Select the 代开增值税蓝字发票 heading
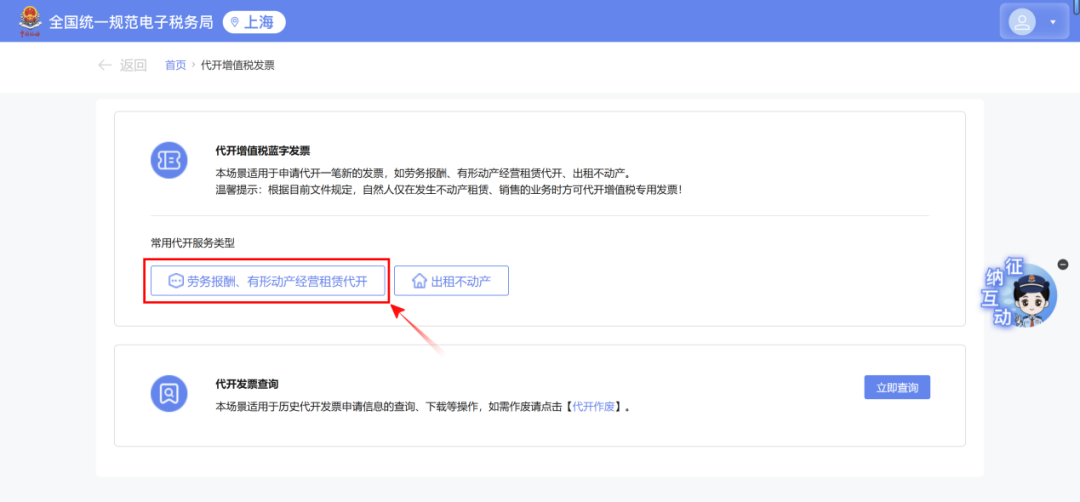The height and width of the screenshot is (502, 1080). coord(263,151)
